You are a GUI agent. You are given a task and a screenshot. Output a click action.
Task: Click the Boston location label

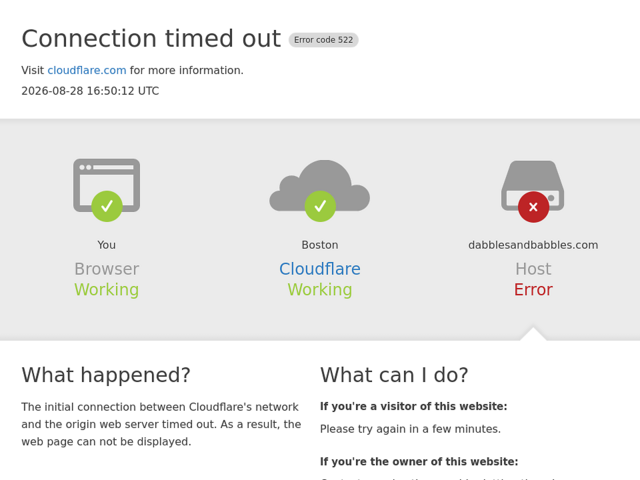pos(320,245)
